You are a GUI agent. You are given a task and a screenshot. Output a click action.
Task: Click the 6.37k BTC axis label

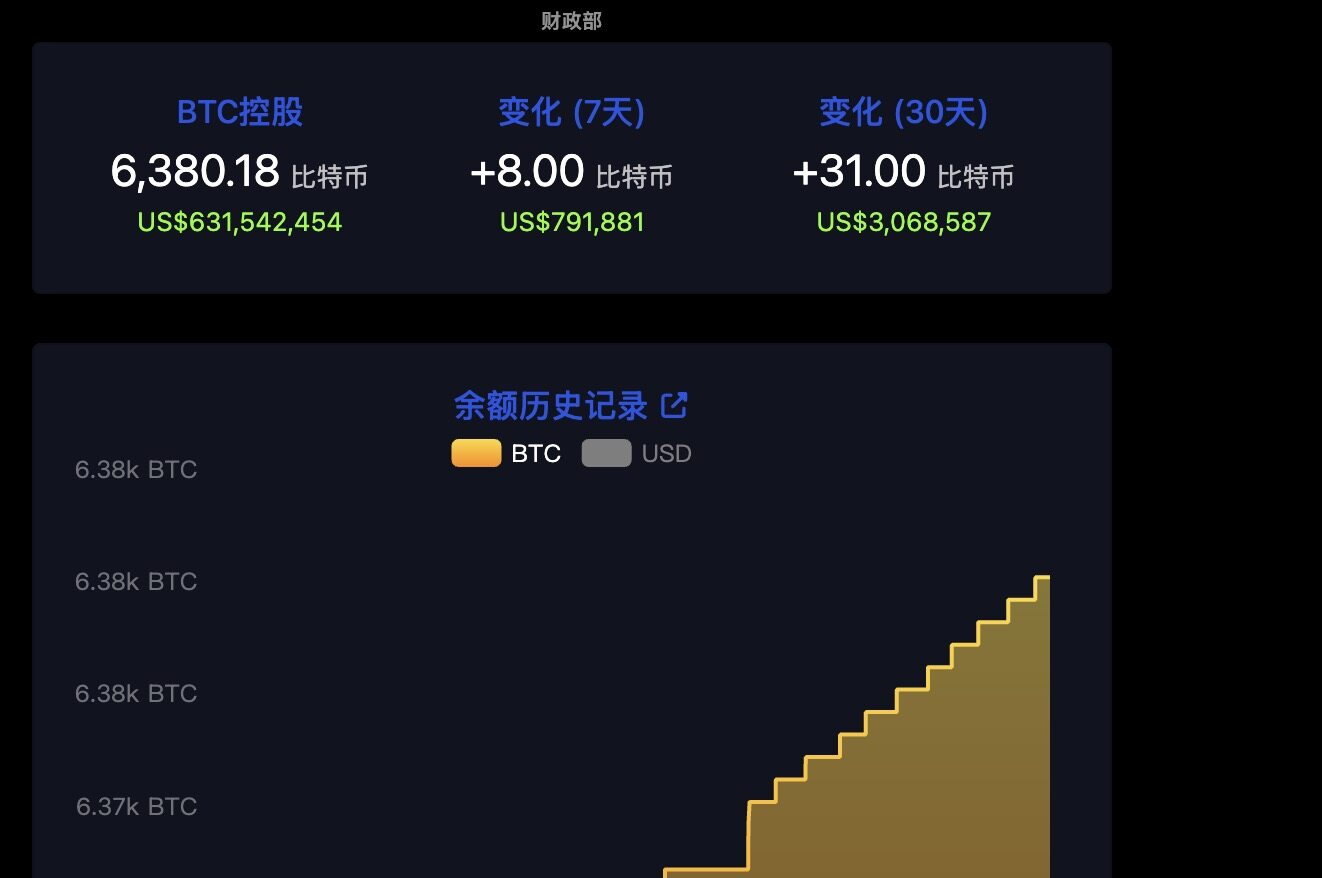point(135,806)
